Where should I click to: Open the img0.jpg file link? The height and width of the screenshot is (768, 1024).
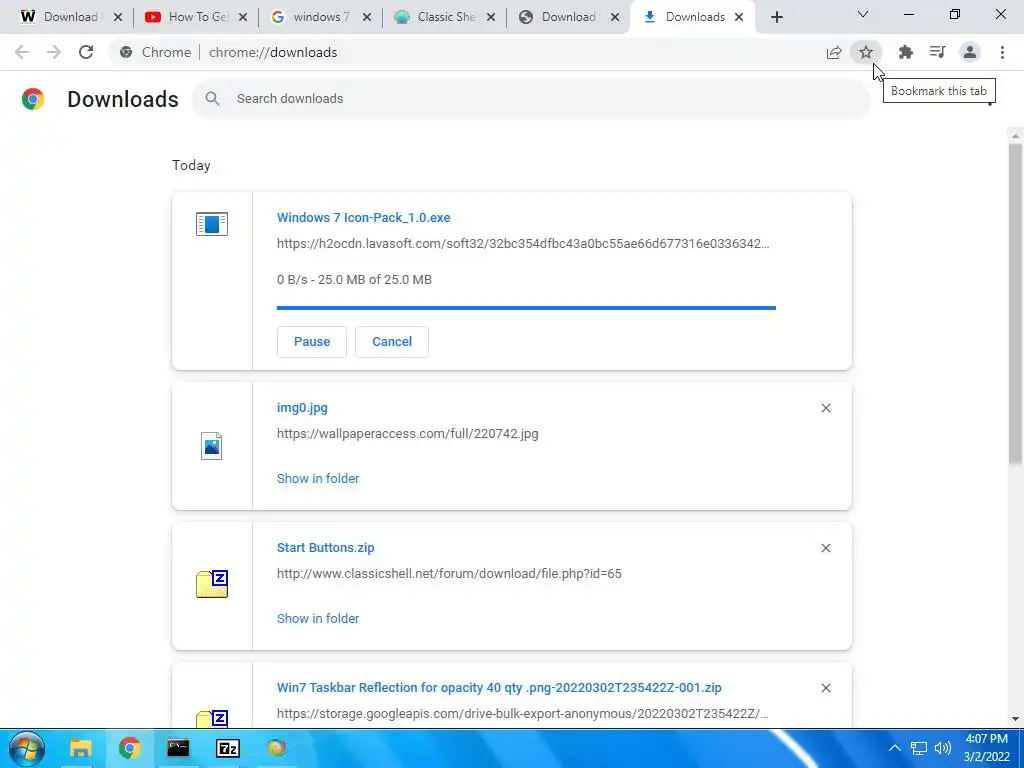pyautogui.click(x=302, y=408)
